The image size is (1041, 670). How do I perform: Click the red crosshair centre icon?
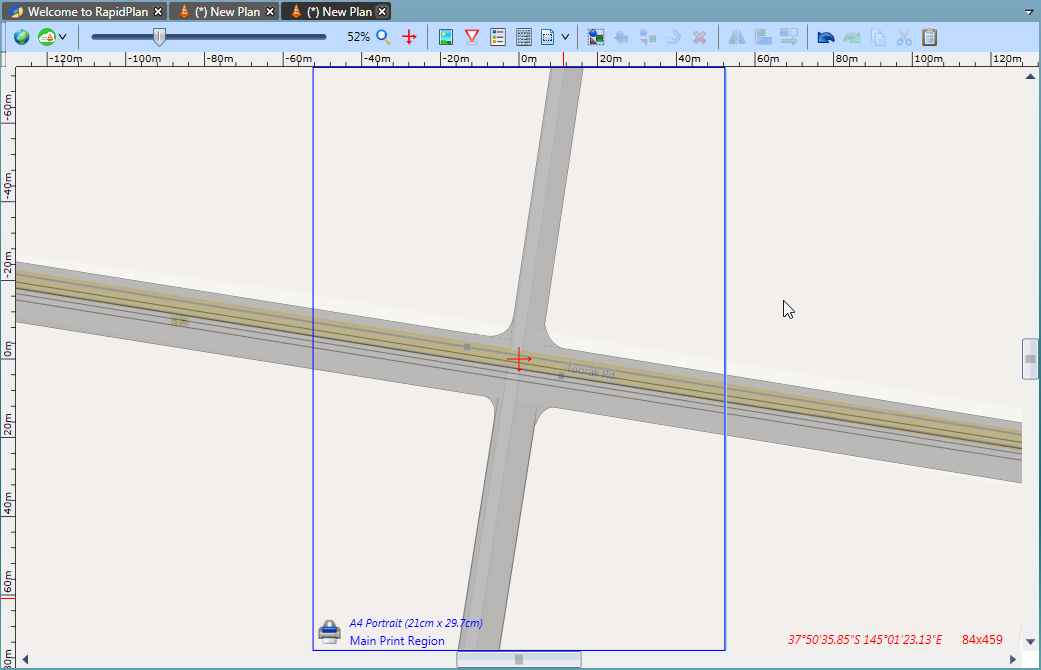pyautogui.click(x=409, y=37)
